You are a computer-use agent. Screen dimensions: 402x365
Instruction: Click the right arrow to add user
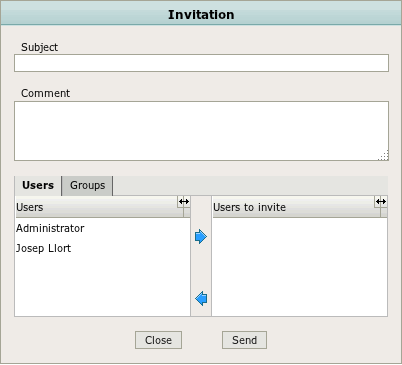coord(201,237)
